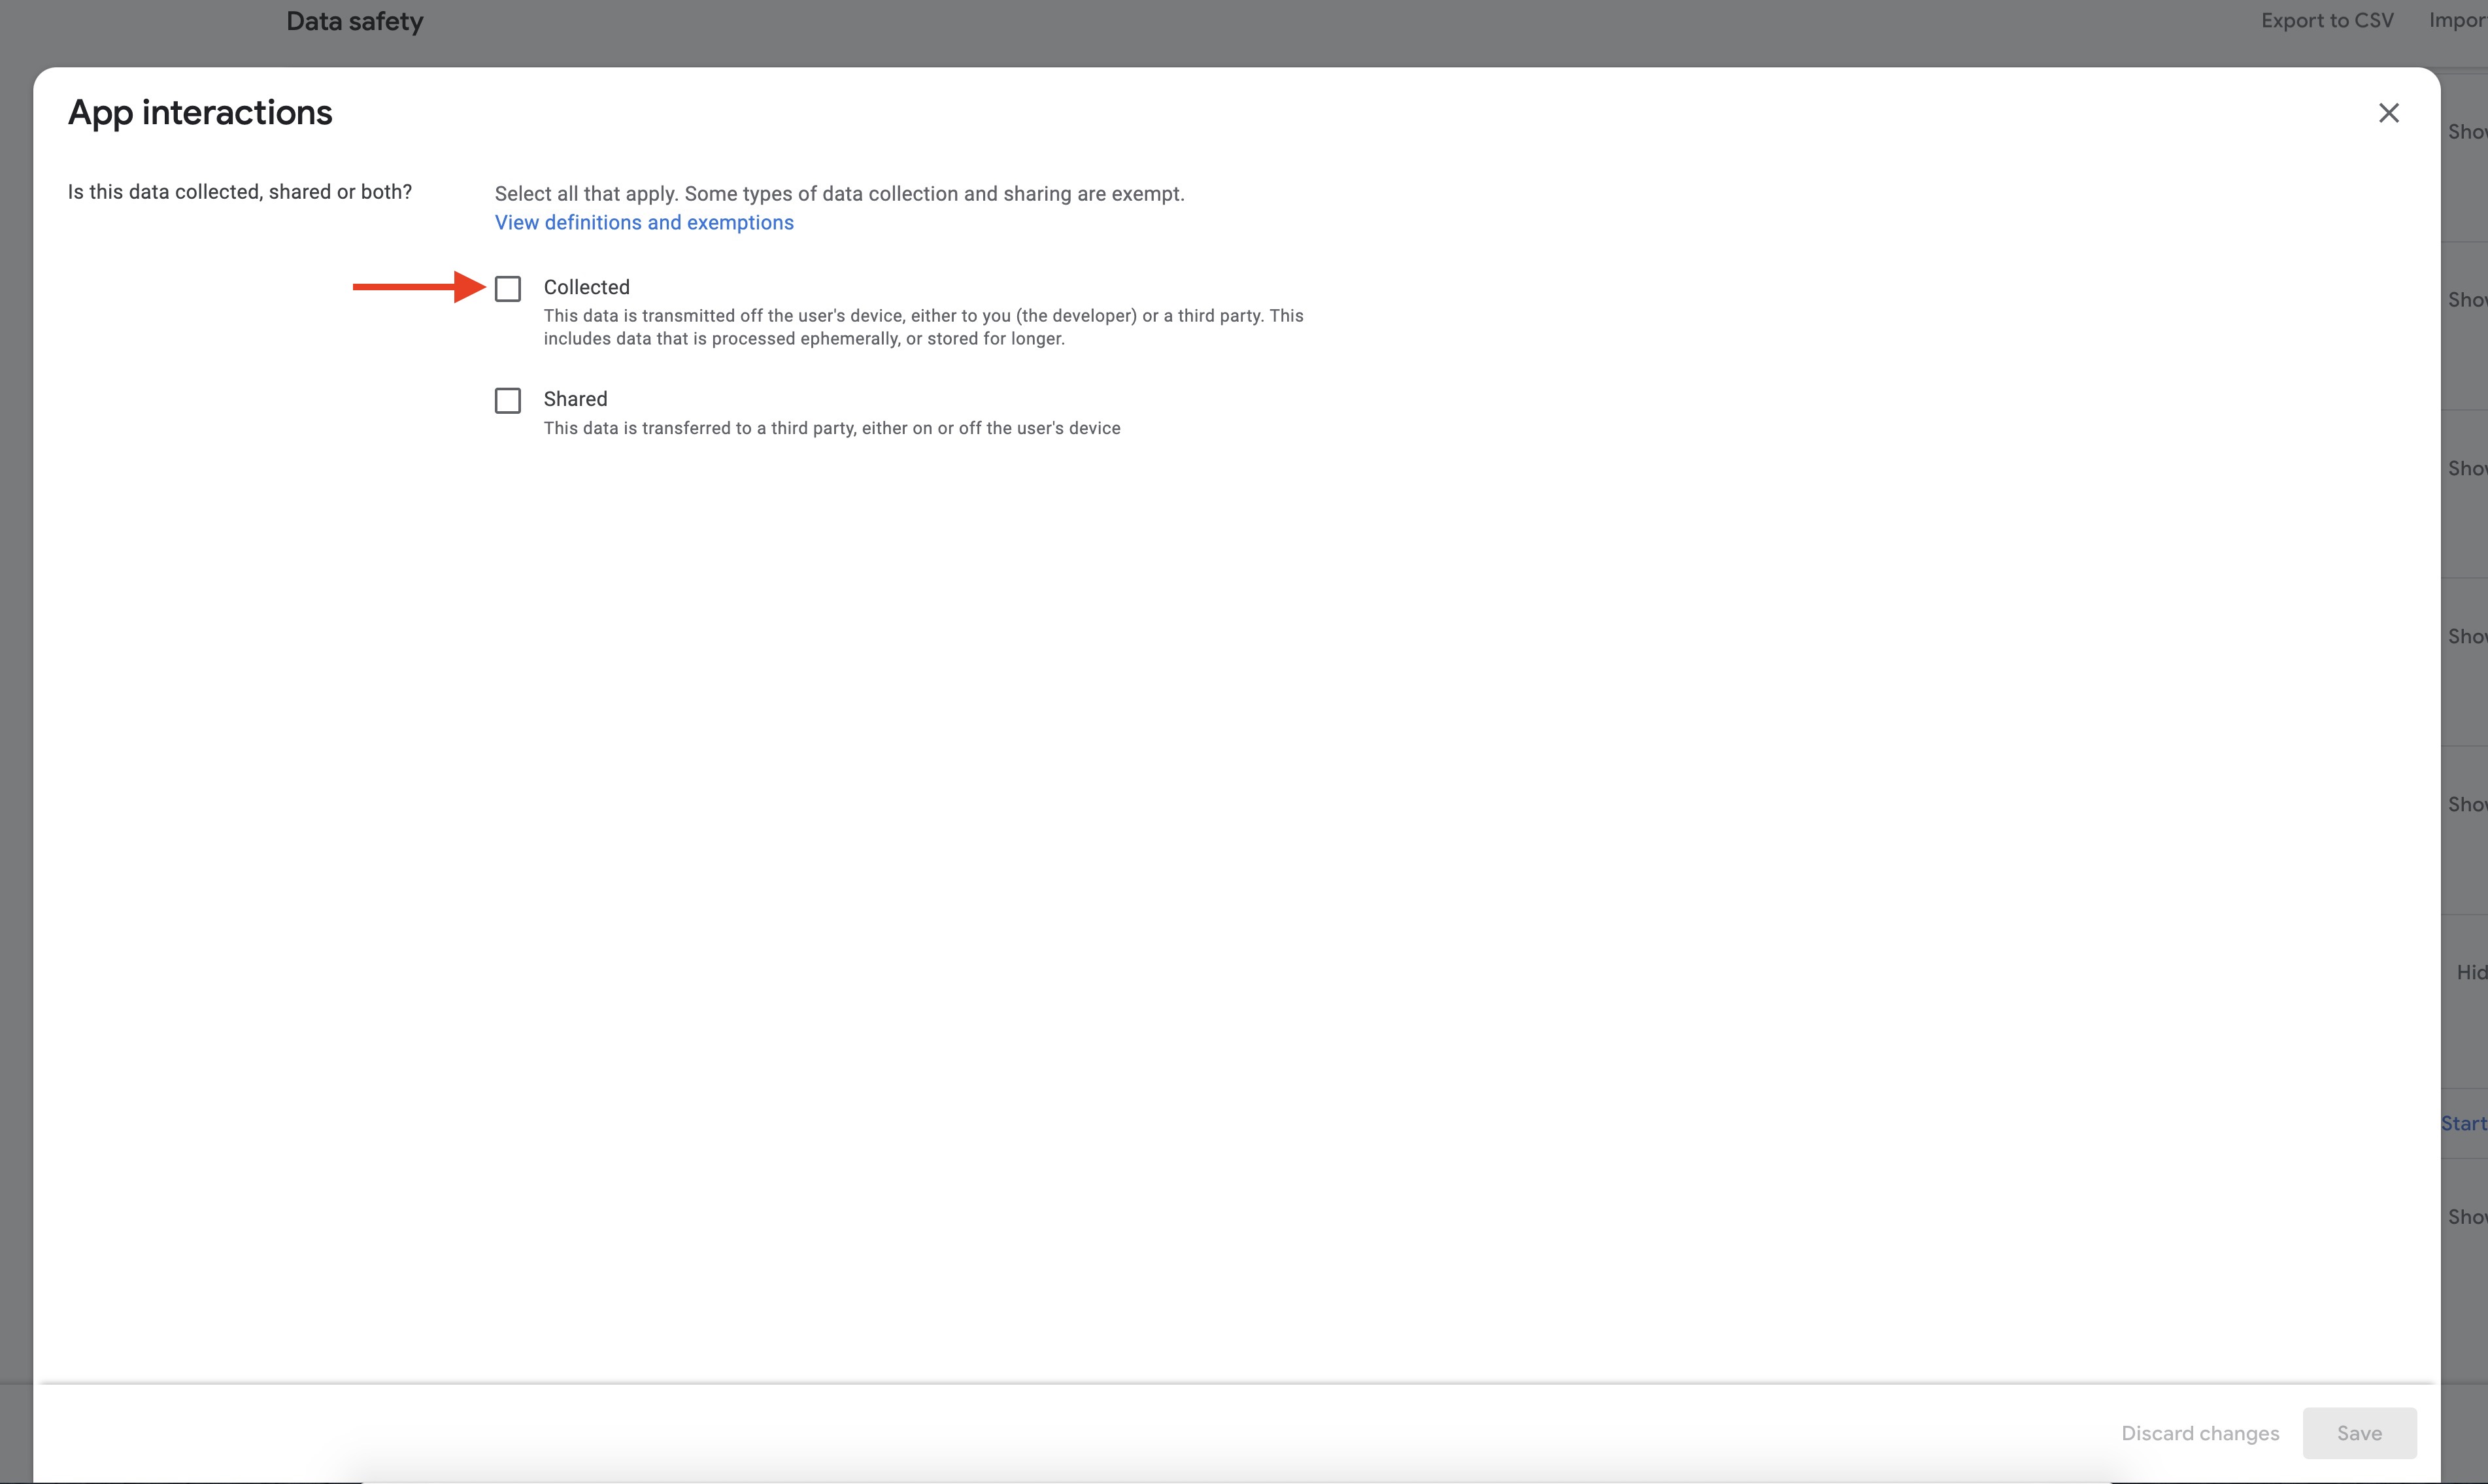Click the Shared description sentence
The height and width of the screenshot is (1484, 2488).
(832, 428)
